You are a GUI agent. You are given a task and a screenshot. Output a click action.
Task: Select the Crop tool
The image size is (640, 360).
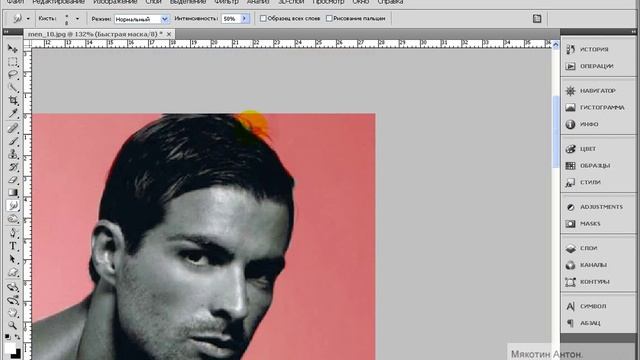pos(13,100)
